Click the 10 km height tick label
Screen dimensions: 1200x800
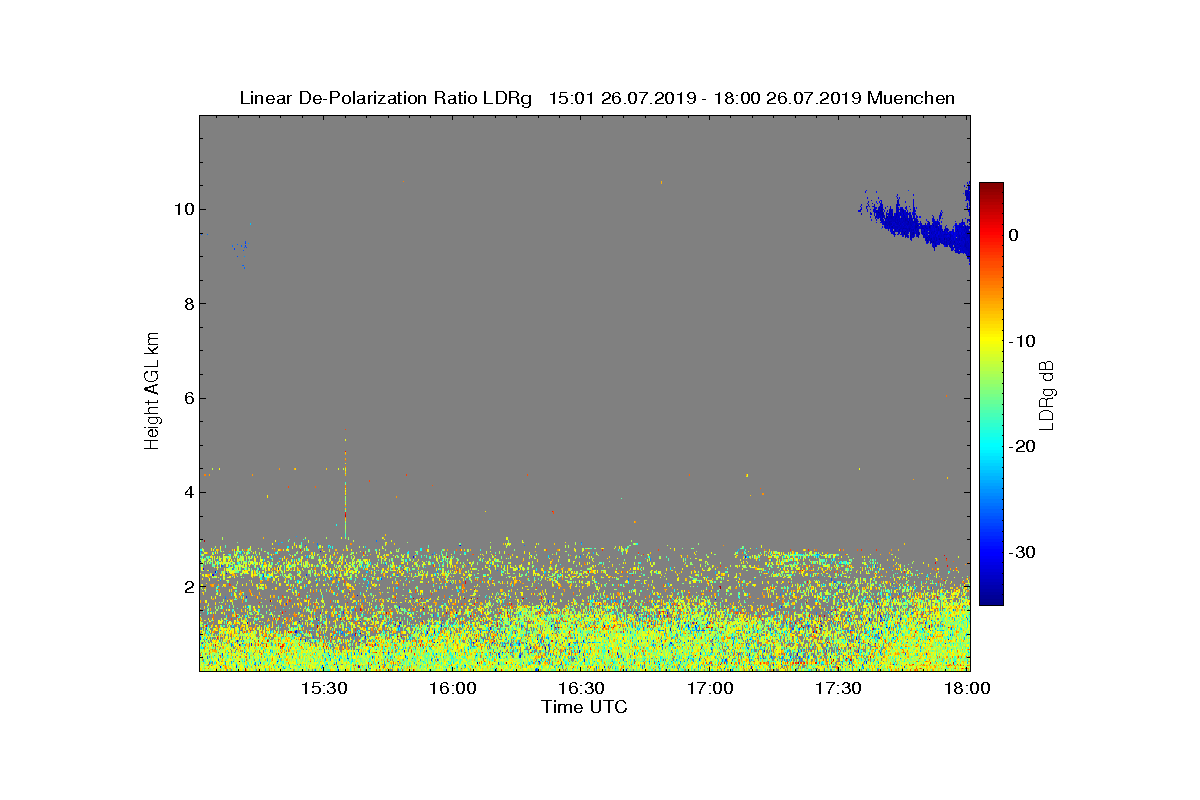183,209
